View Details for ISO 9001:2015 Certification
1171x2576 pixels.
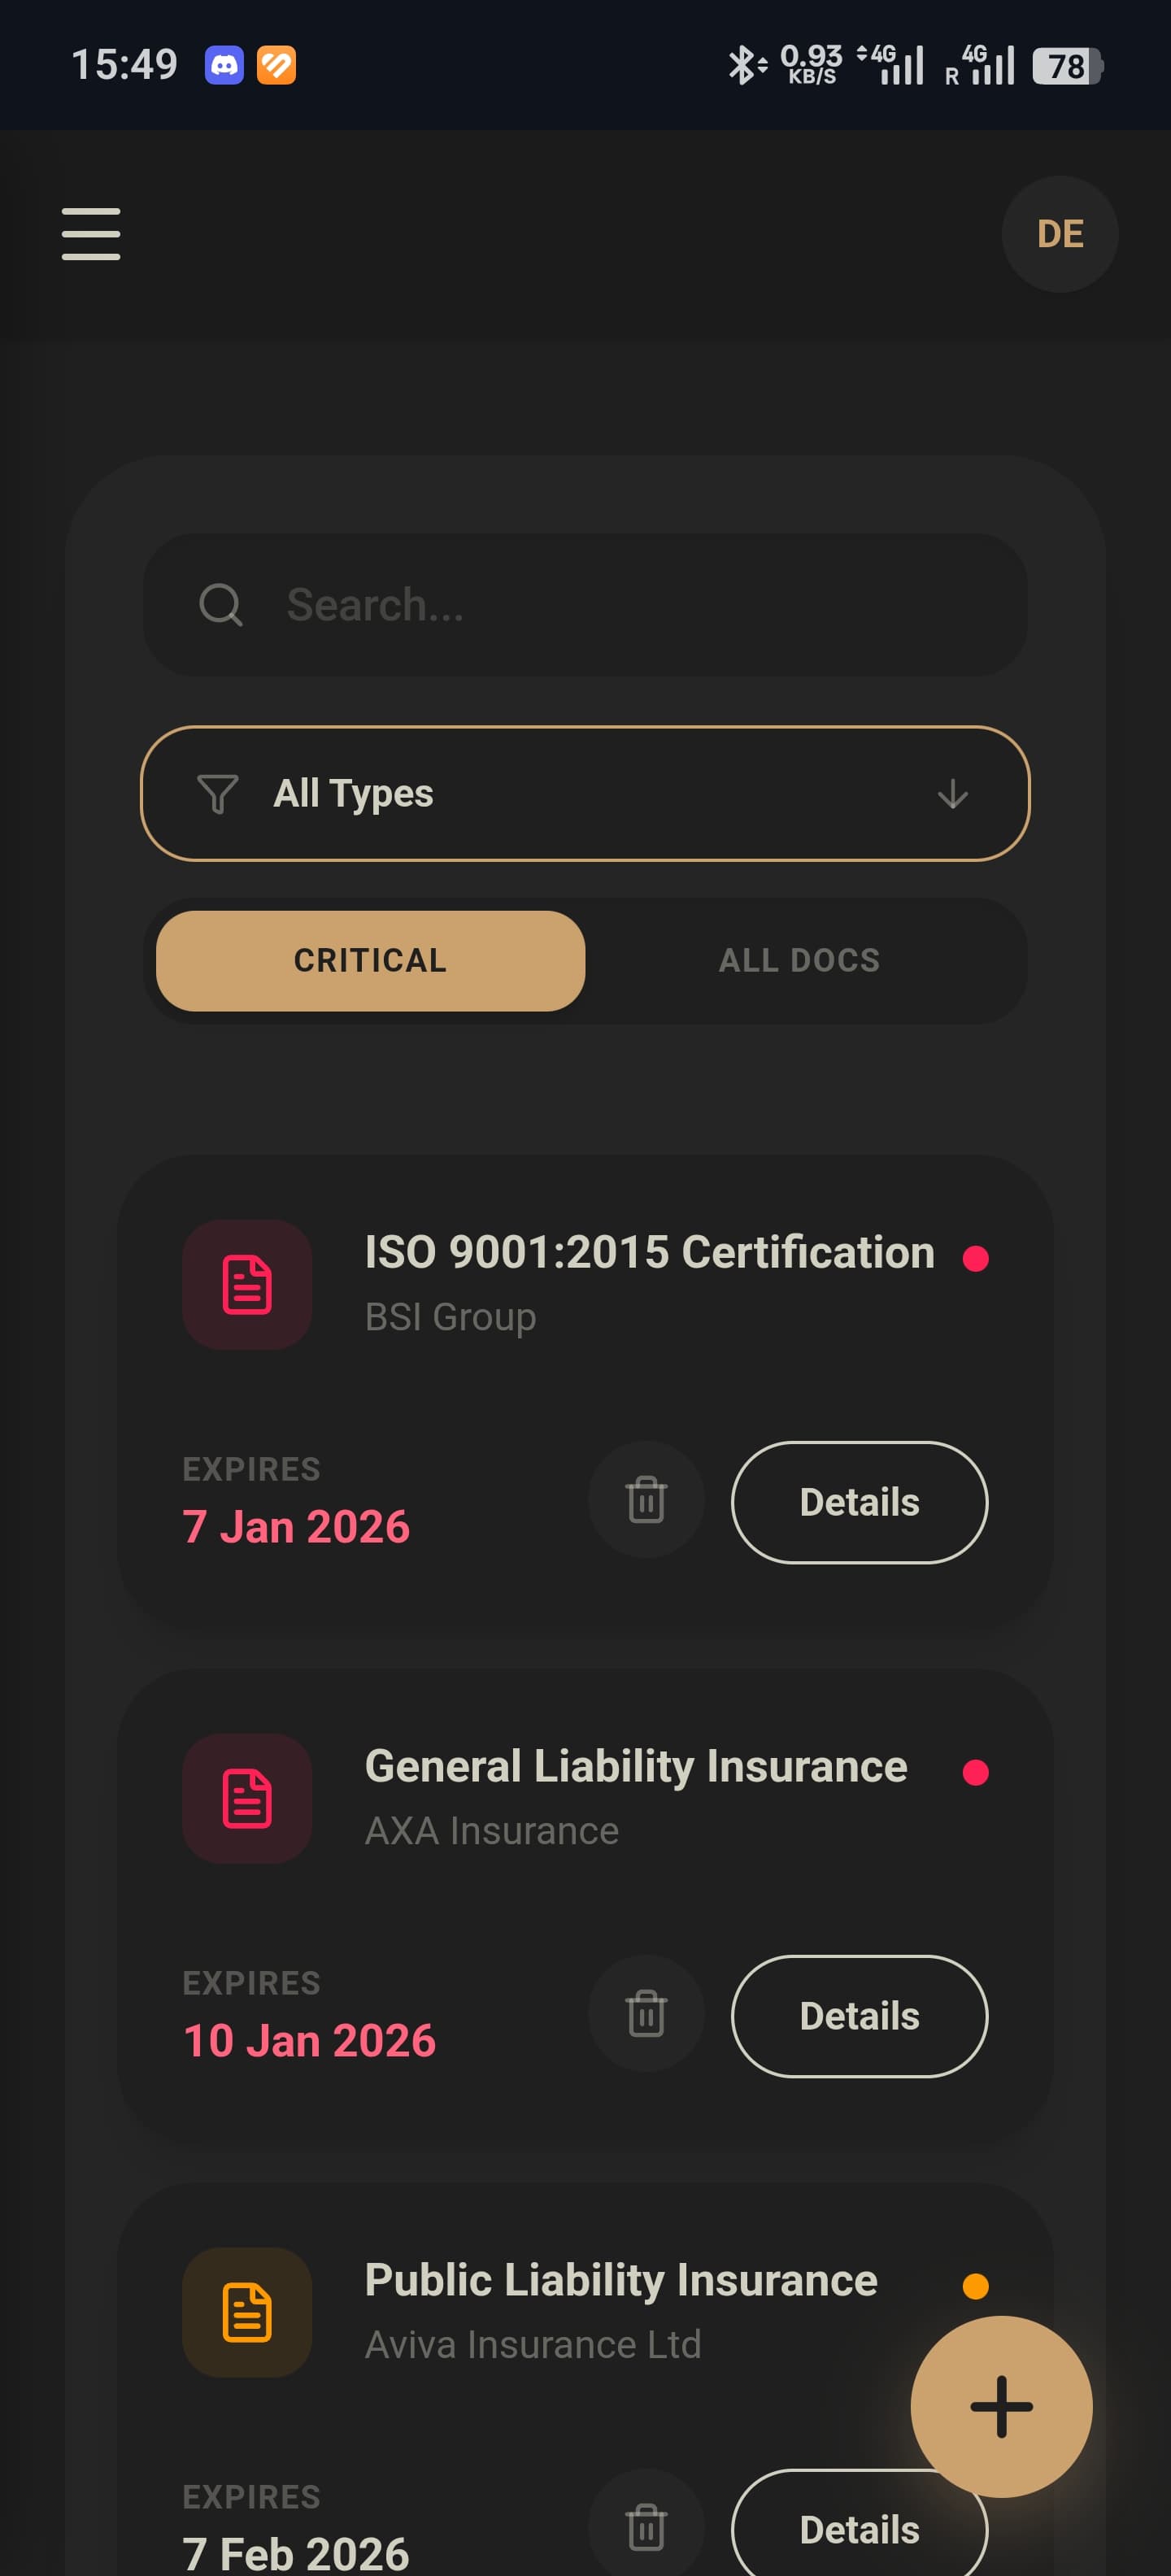pyautogui.click(x=859, y=1502)
